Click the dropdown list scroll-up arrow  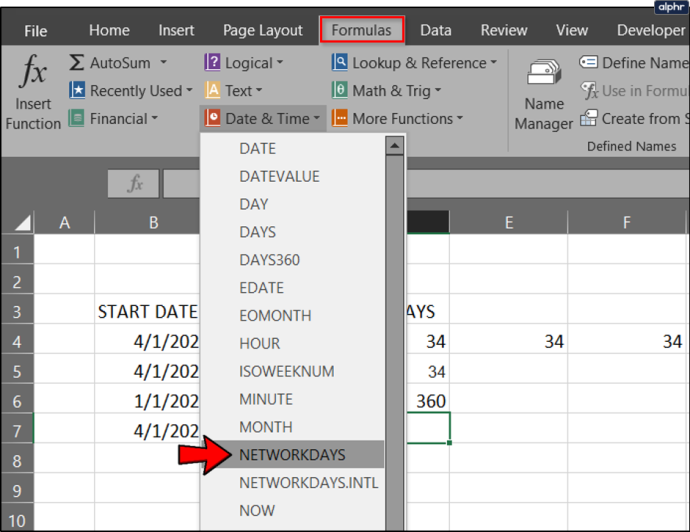click(394, 146)
